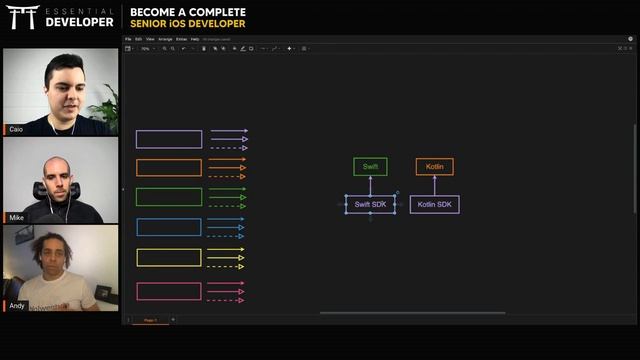This screenshot has height=360, width=640.
Task: Select the purple dashed arrow
Action: click(229, 148)
